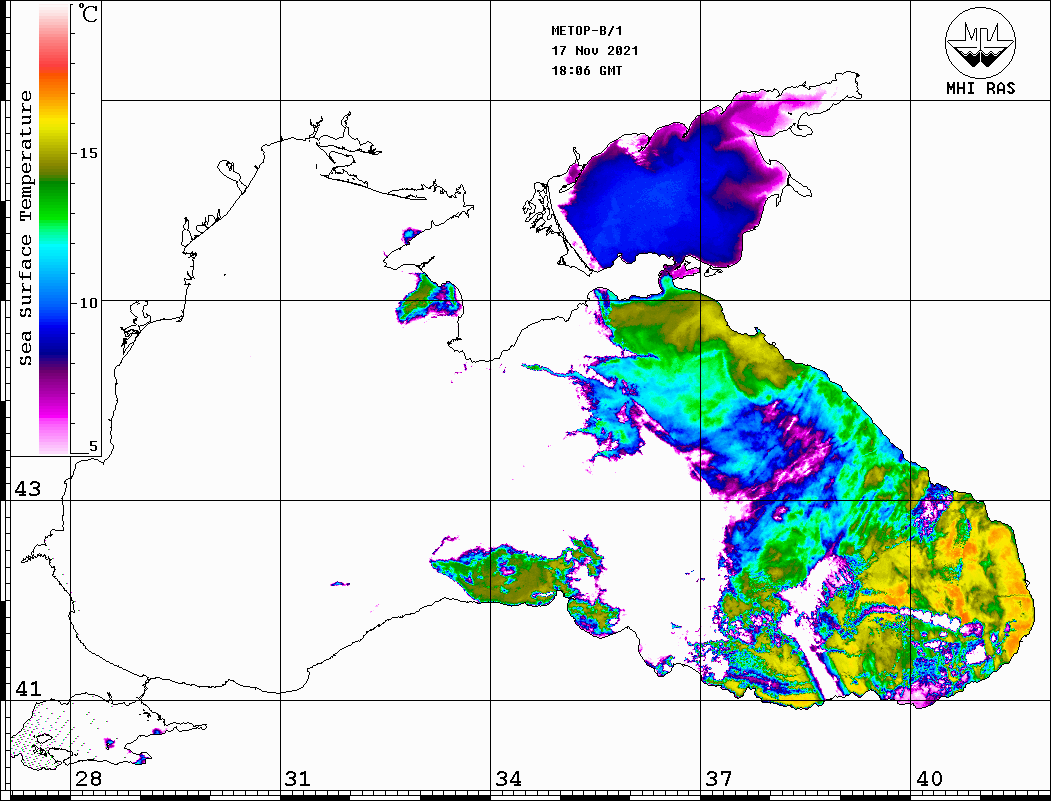Click longitude label '34'

click(x=508, y=779)
